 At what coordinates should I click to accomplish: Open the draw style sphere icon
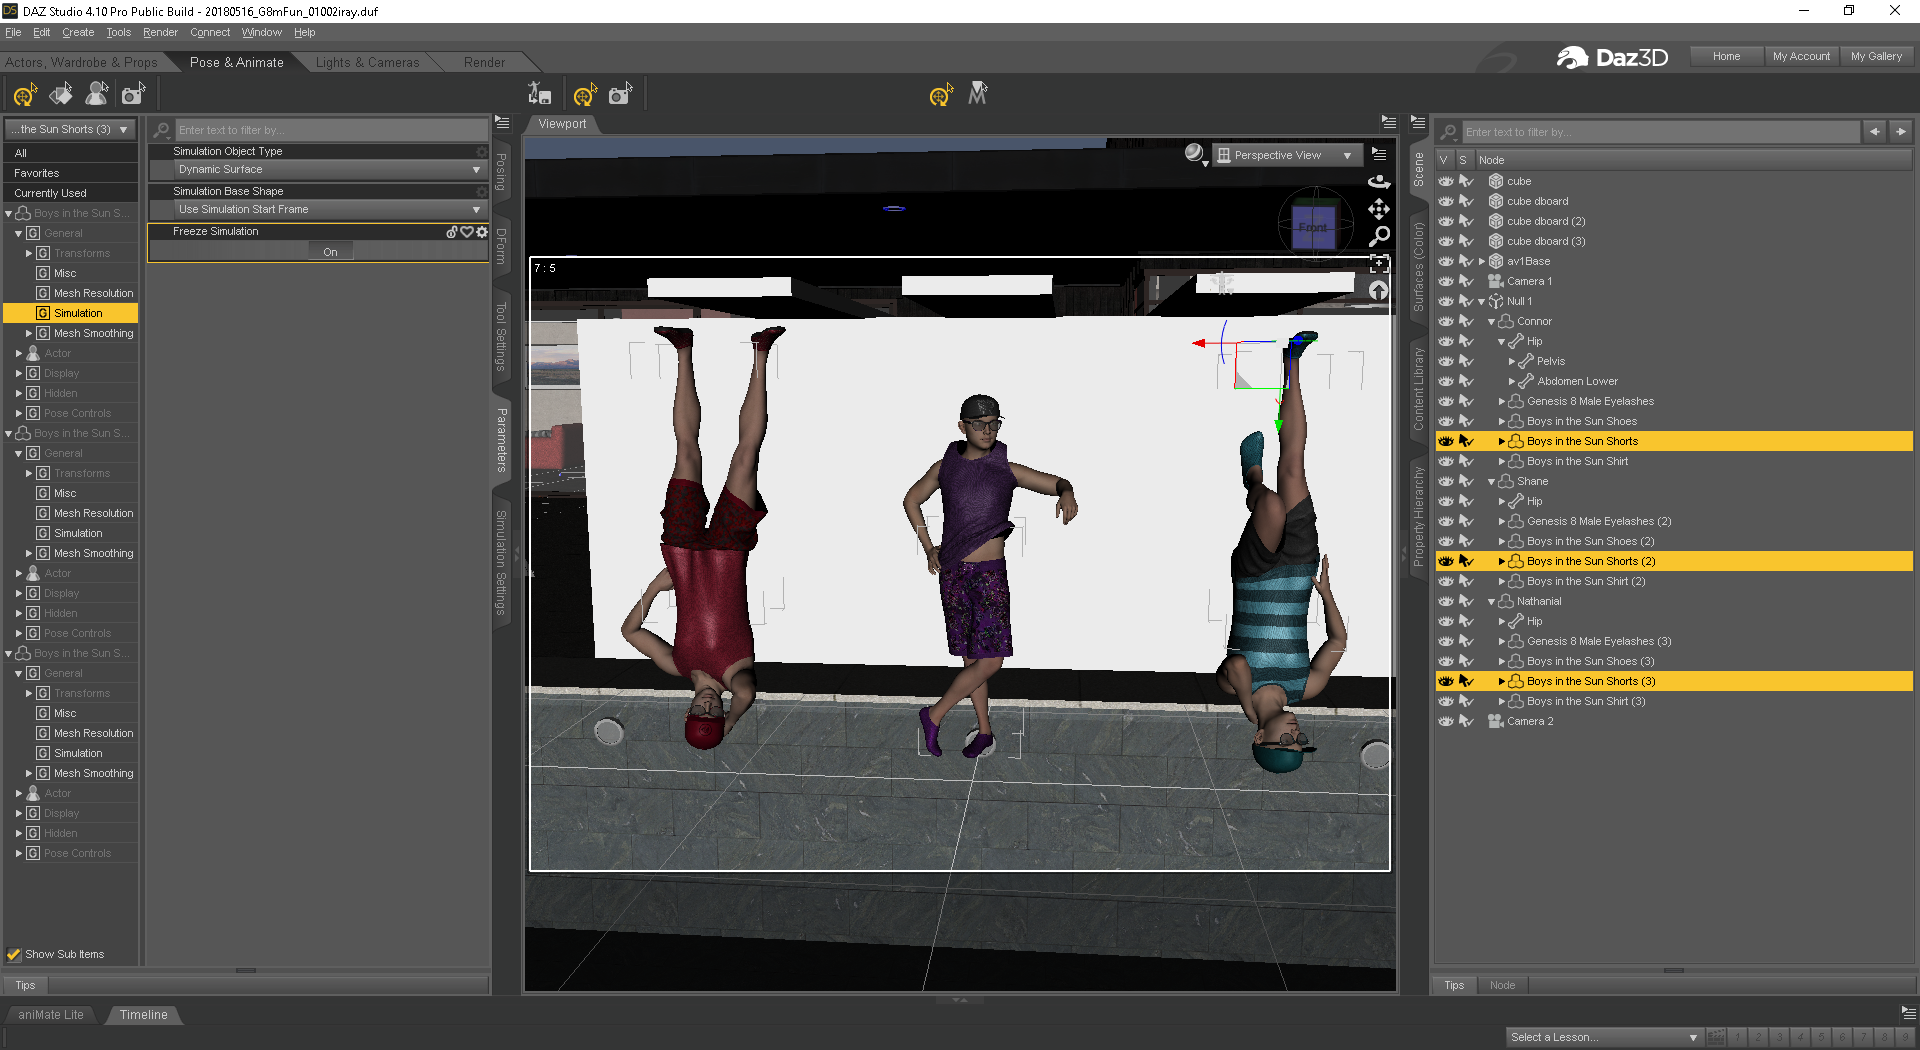tap(1194, 154)
